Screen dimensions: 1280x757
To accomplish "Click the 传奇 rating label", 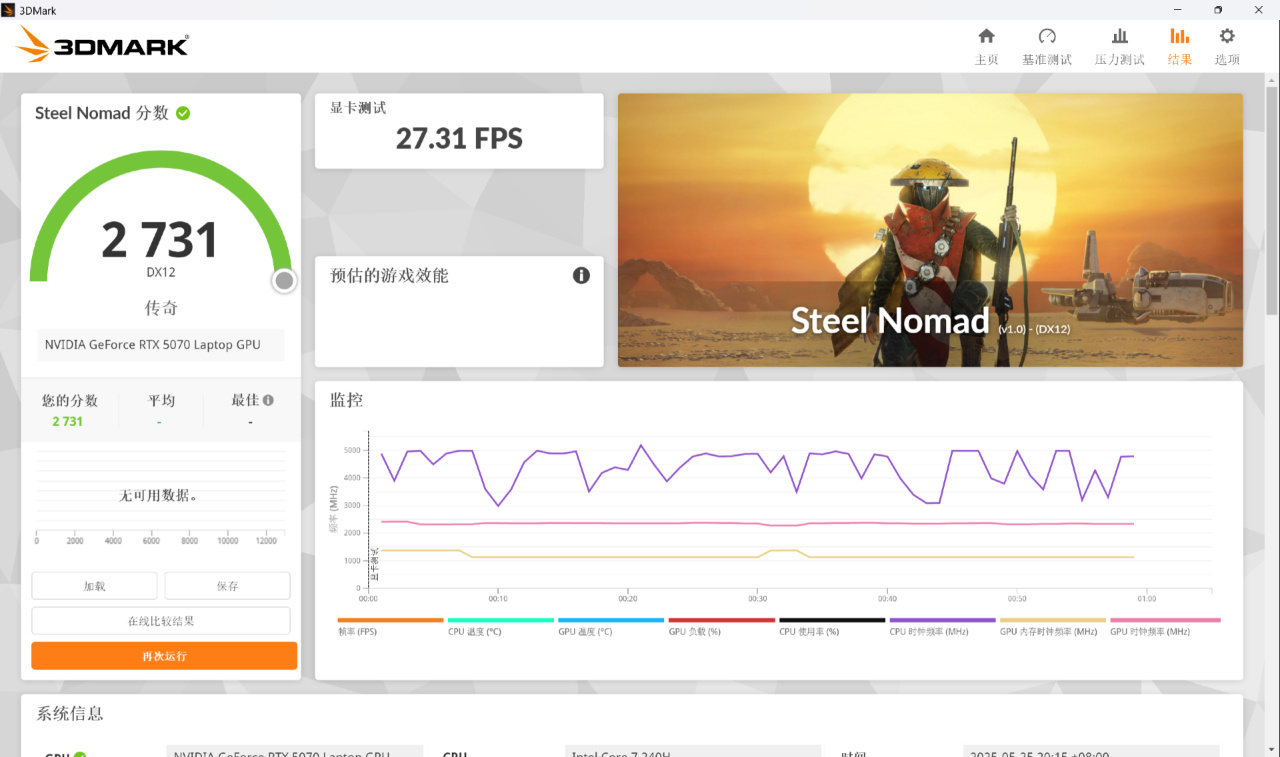I will click(x=161, y=308).
